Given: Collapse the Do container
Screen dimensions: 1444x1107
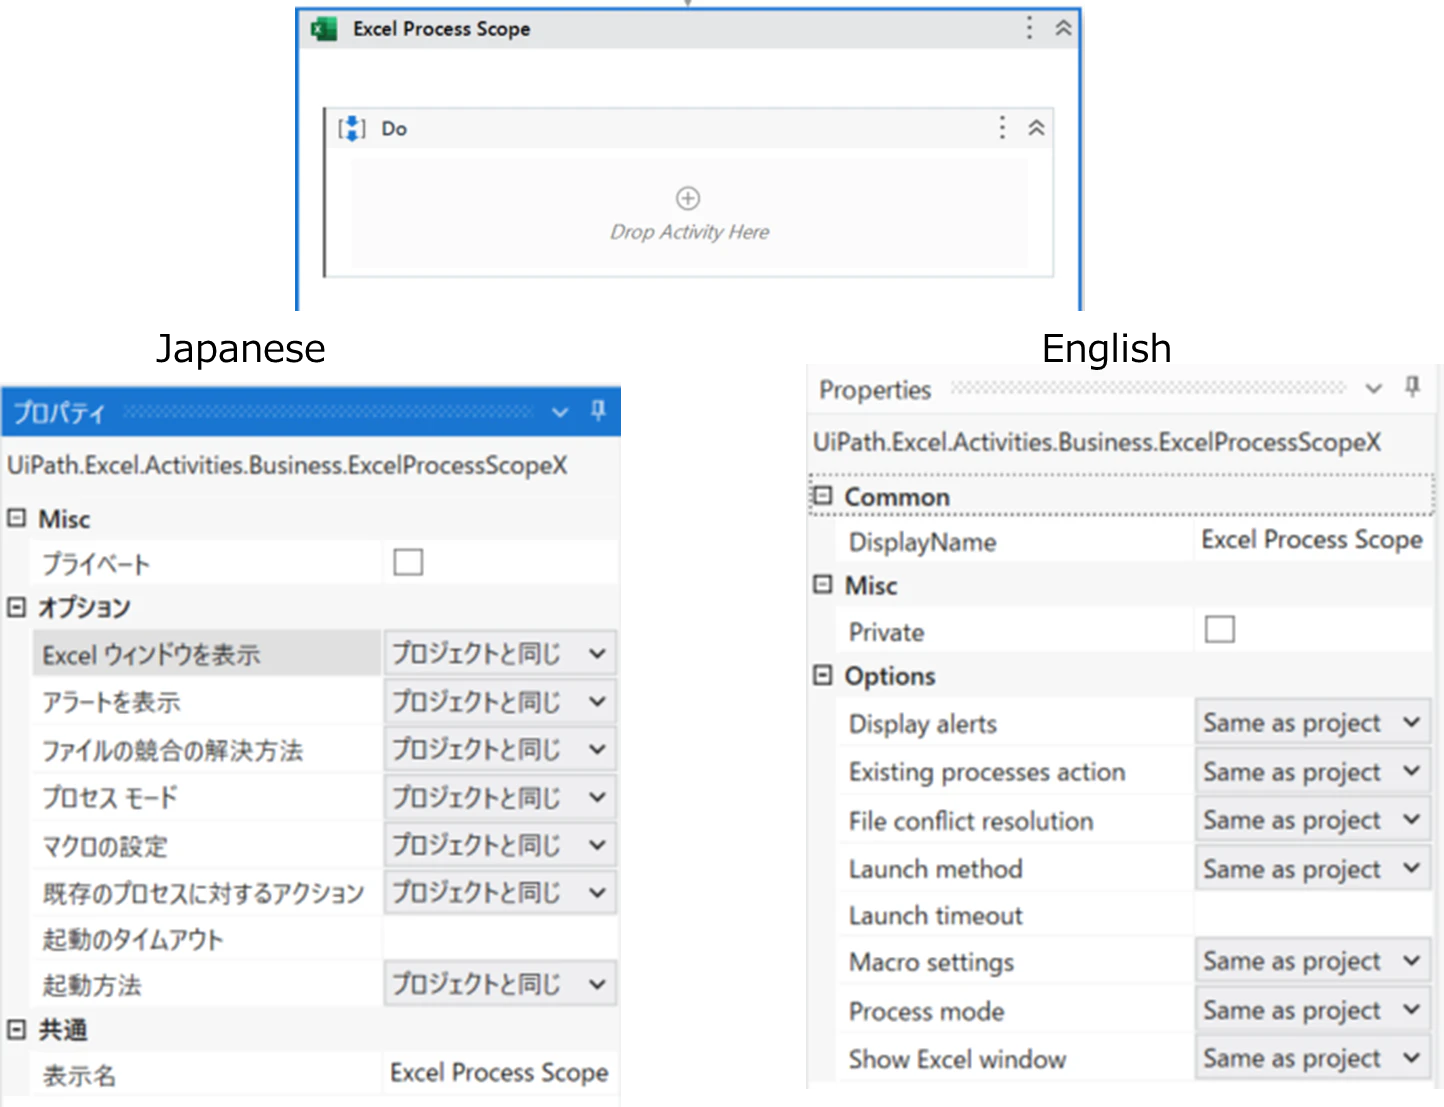Looking at the screenshot, I should (1036, 128).
